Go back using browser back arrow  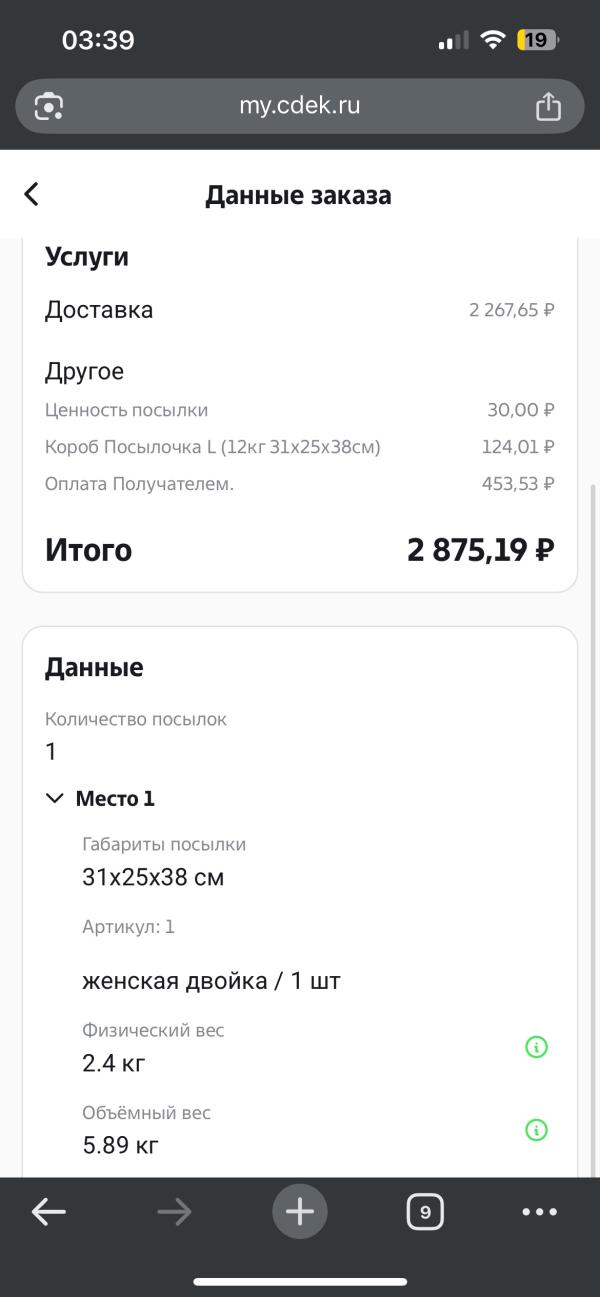(48, 1212)
